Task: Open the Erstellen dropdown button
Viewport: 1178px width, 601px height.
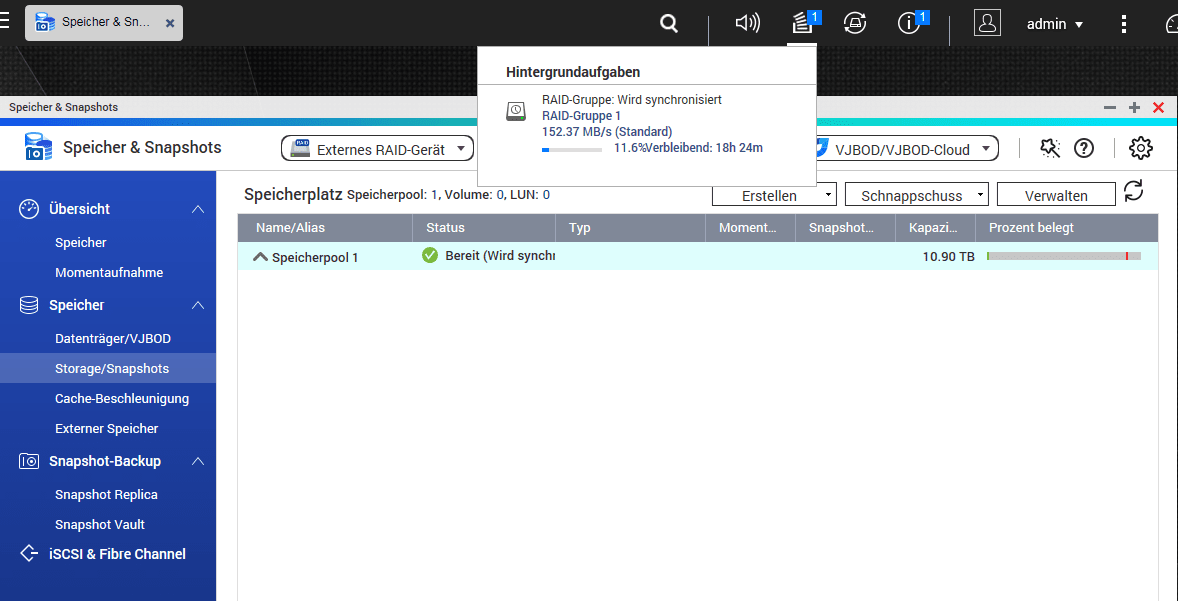Action: point(774,195)
